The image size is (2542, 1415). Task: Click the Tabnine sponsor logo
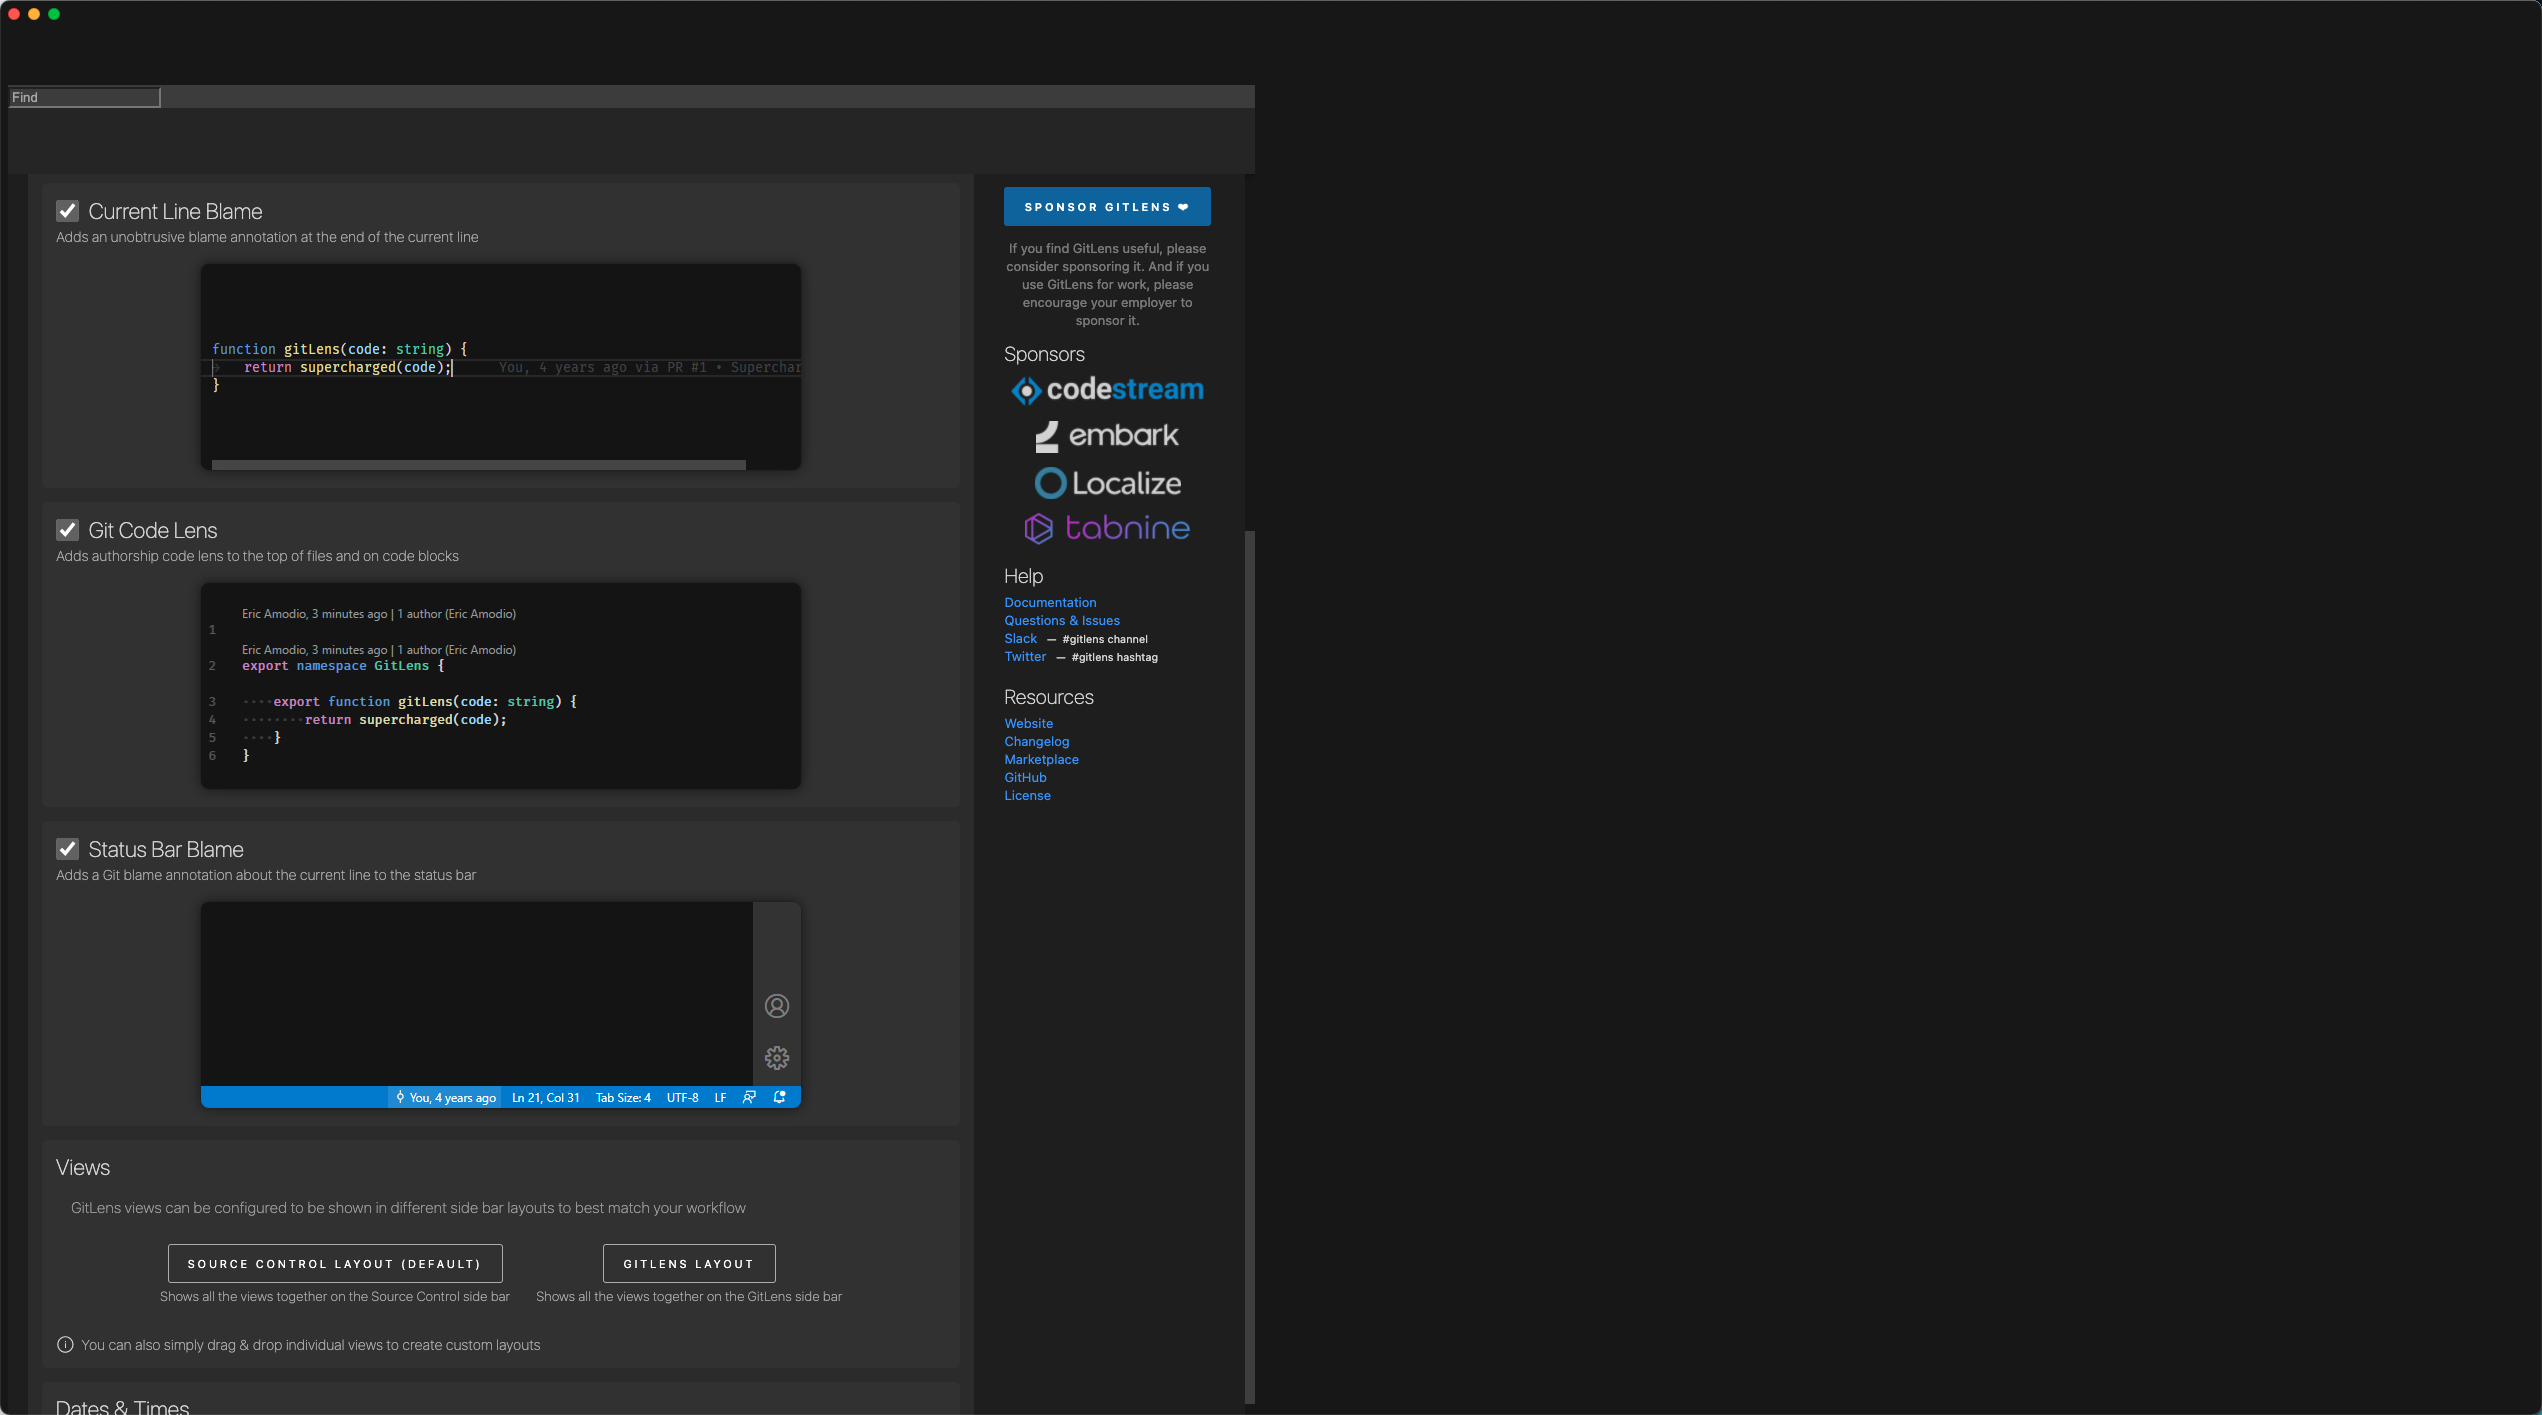(1107, 528)
